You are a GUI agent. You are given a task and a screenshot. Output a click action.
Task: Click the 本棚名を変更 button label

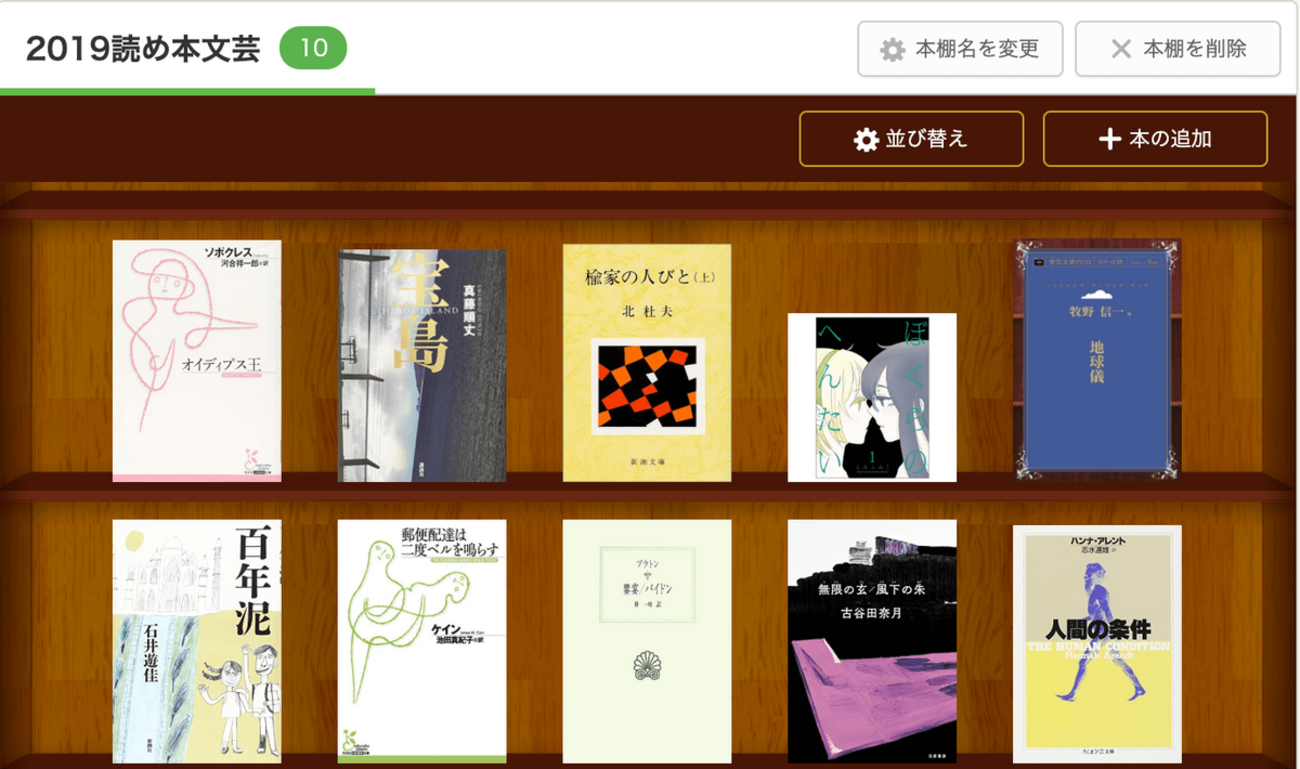coord(977,48)
